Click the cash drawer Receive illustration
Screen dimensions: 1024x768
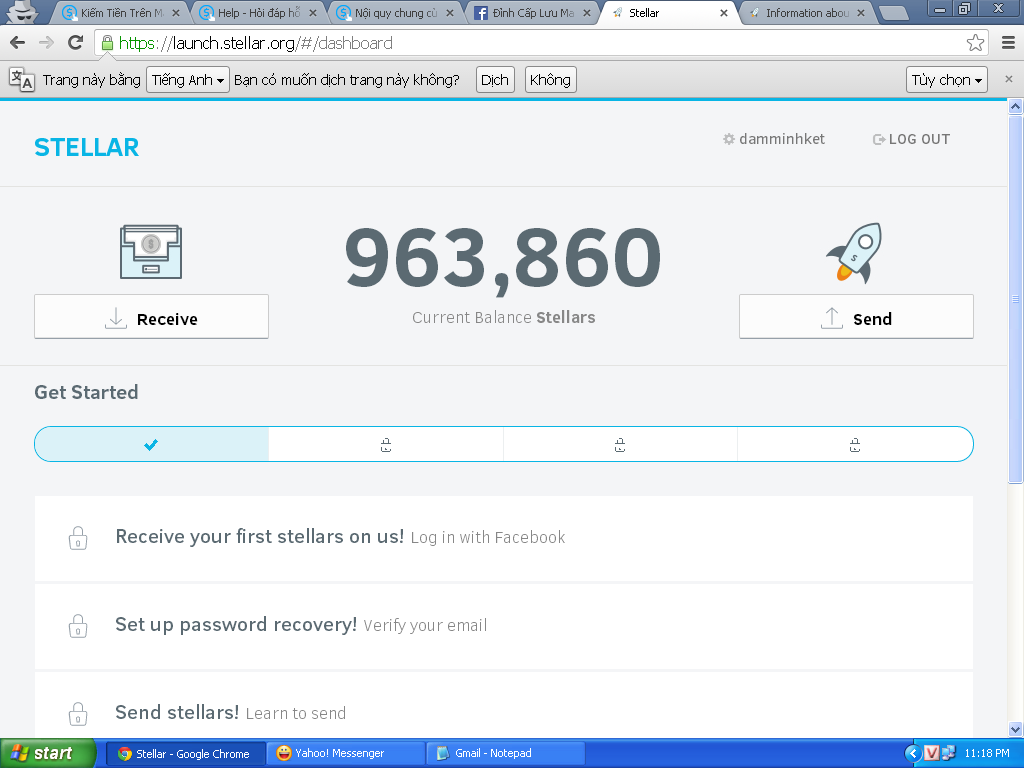(151, 252)
